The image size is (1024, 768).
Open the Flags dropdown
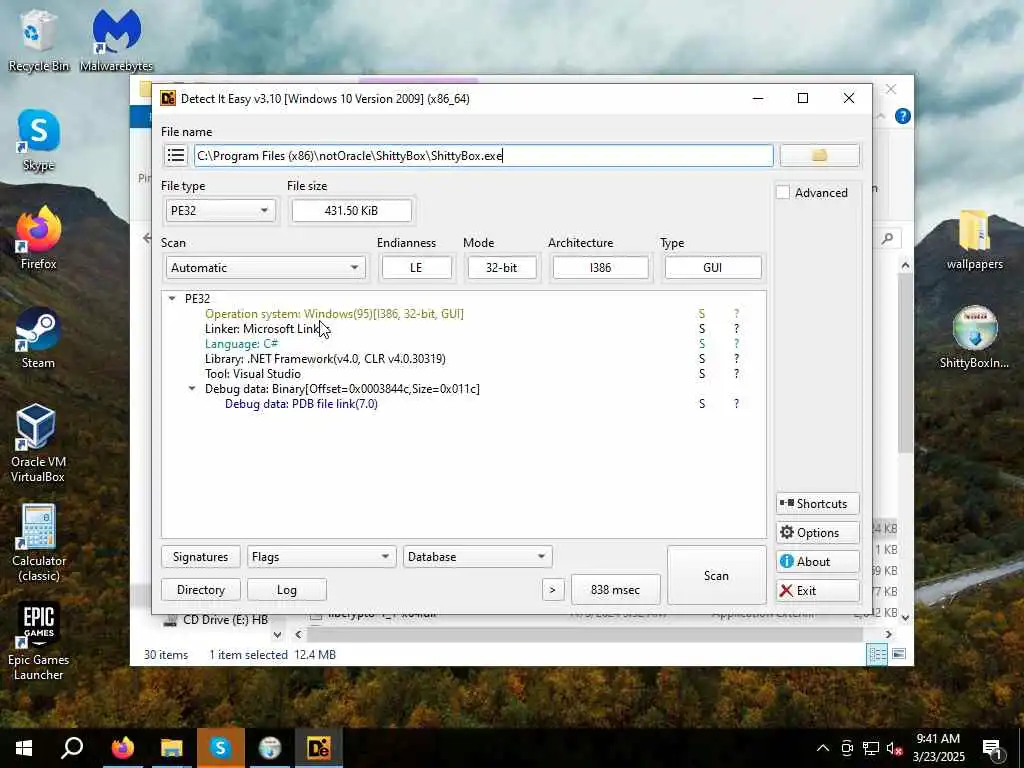321,557
